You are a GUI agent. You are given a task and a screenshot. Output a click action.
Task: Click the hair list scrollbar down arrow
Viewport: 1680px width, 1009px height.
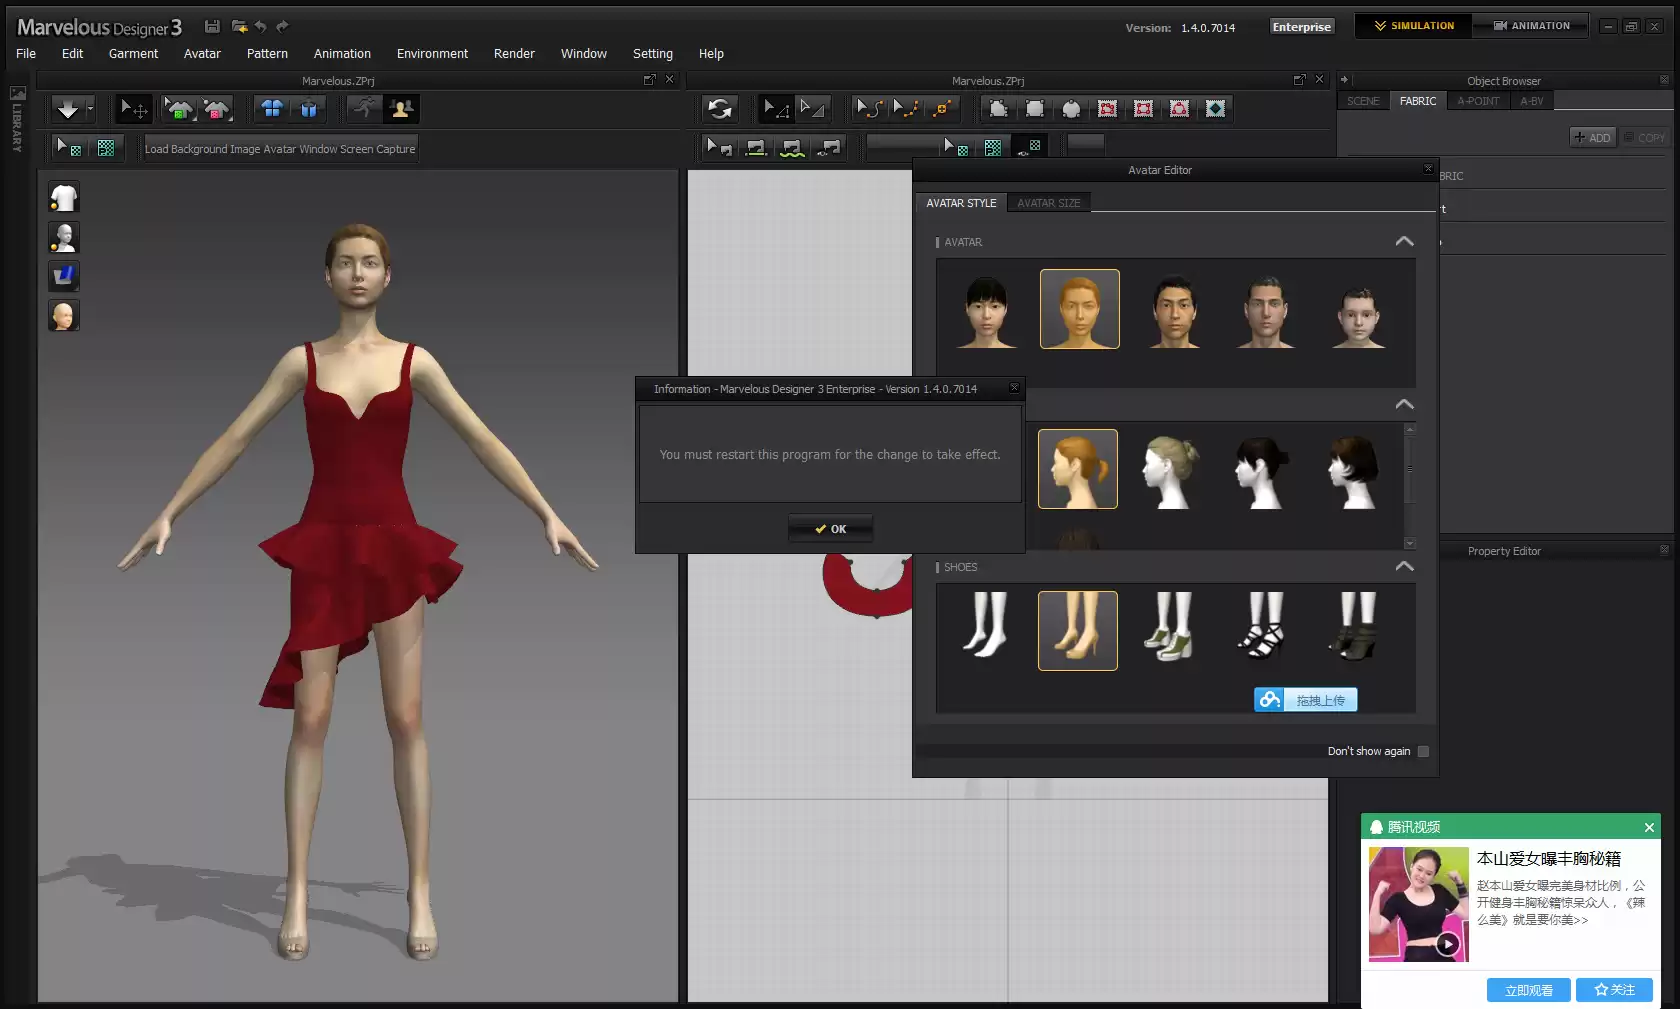tap(1410, 543)
